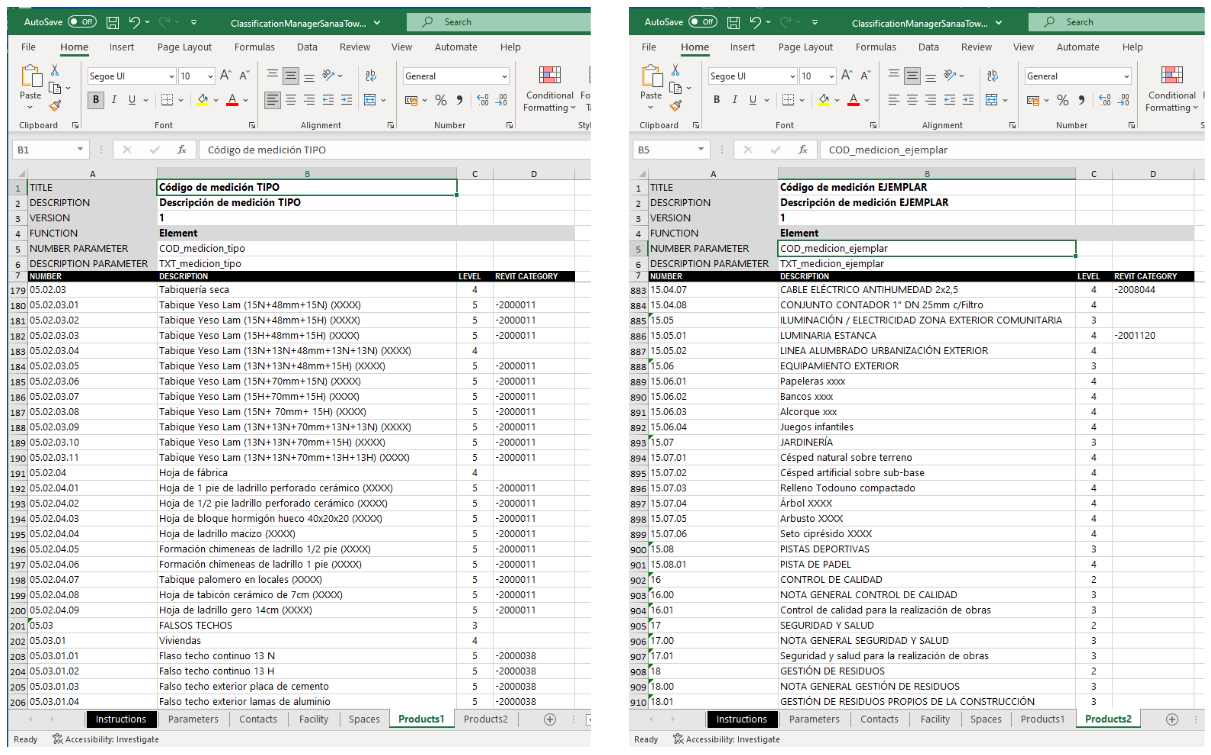Click Undo arrow in left Excel window
Viewport: 1211px width, 755px height.
click(x=136, y=21)
